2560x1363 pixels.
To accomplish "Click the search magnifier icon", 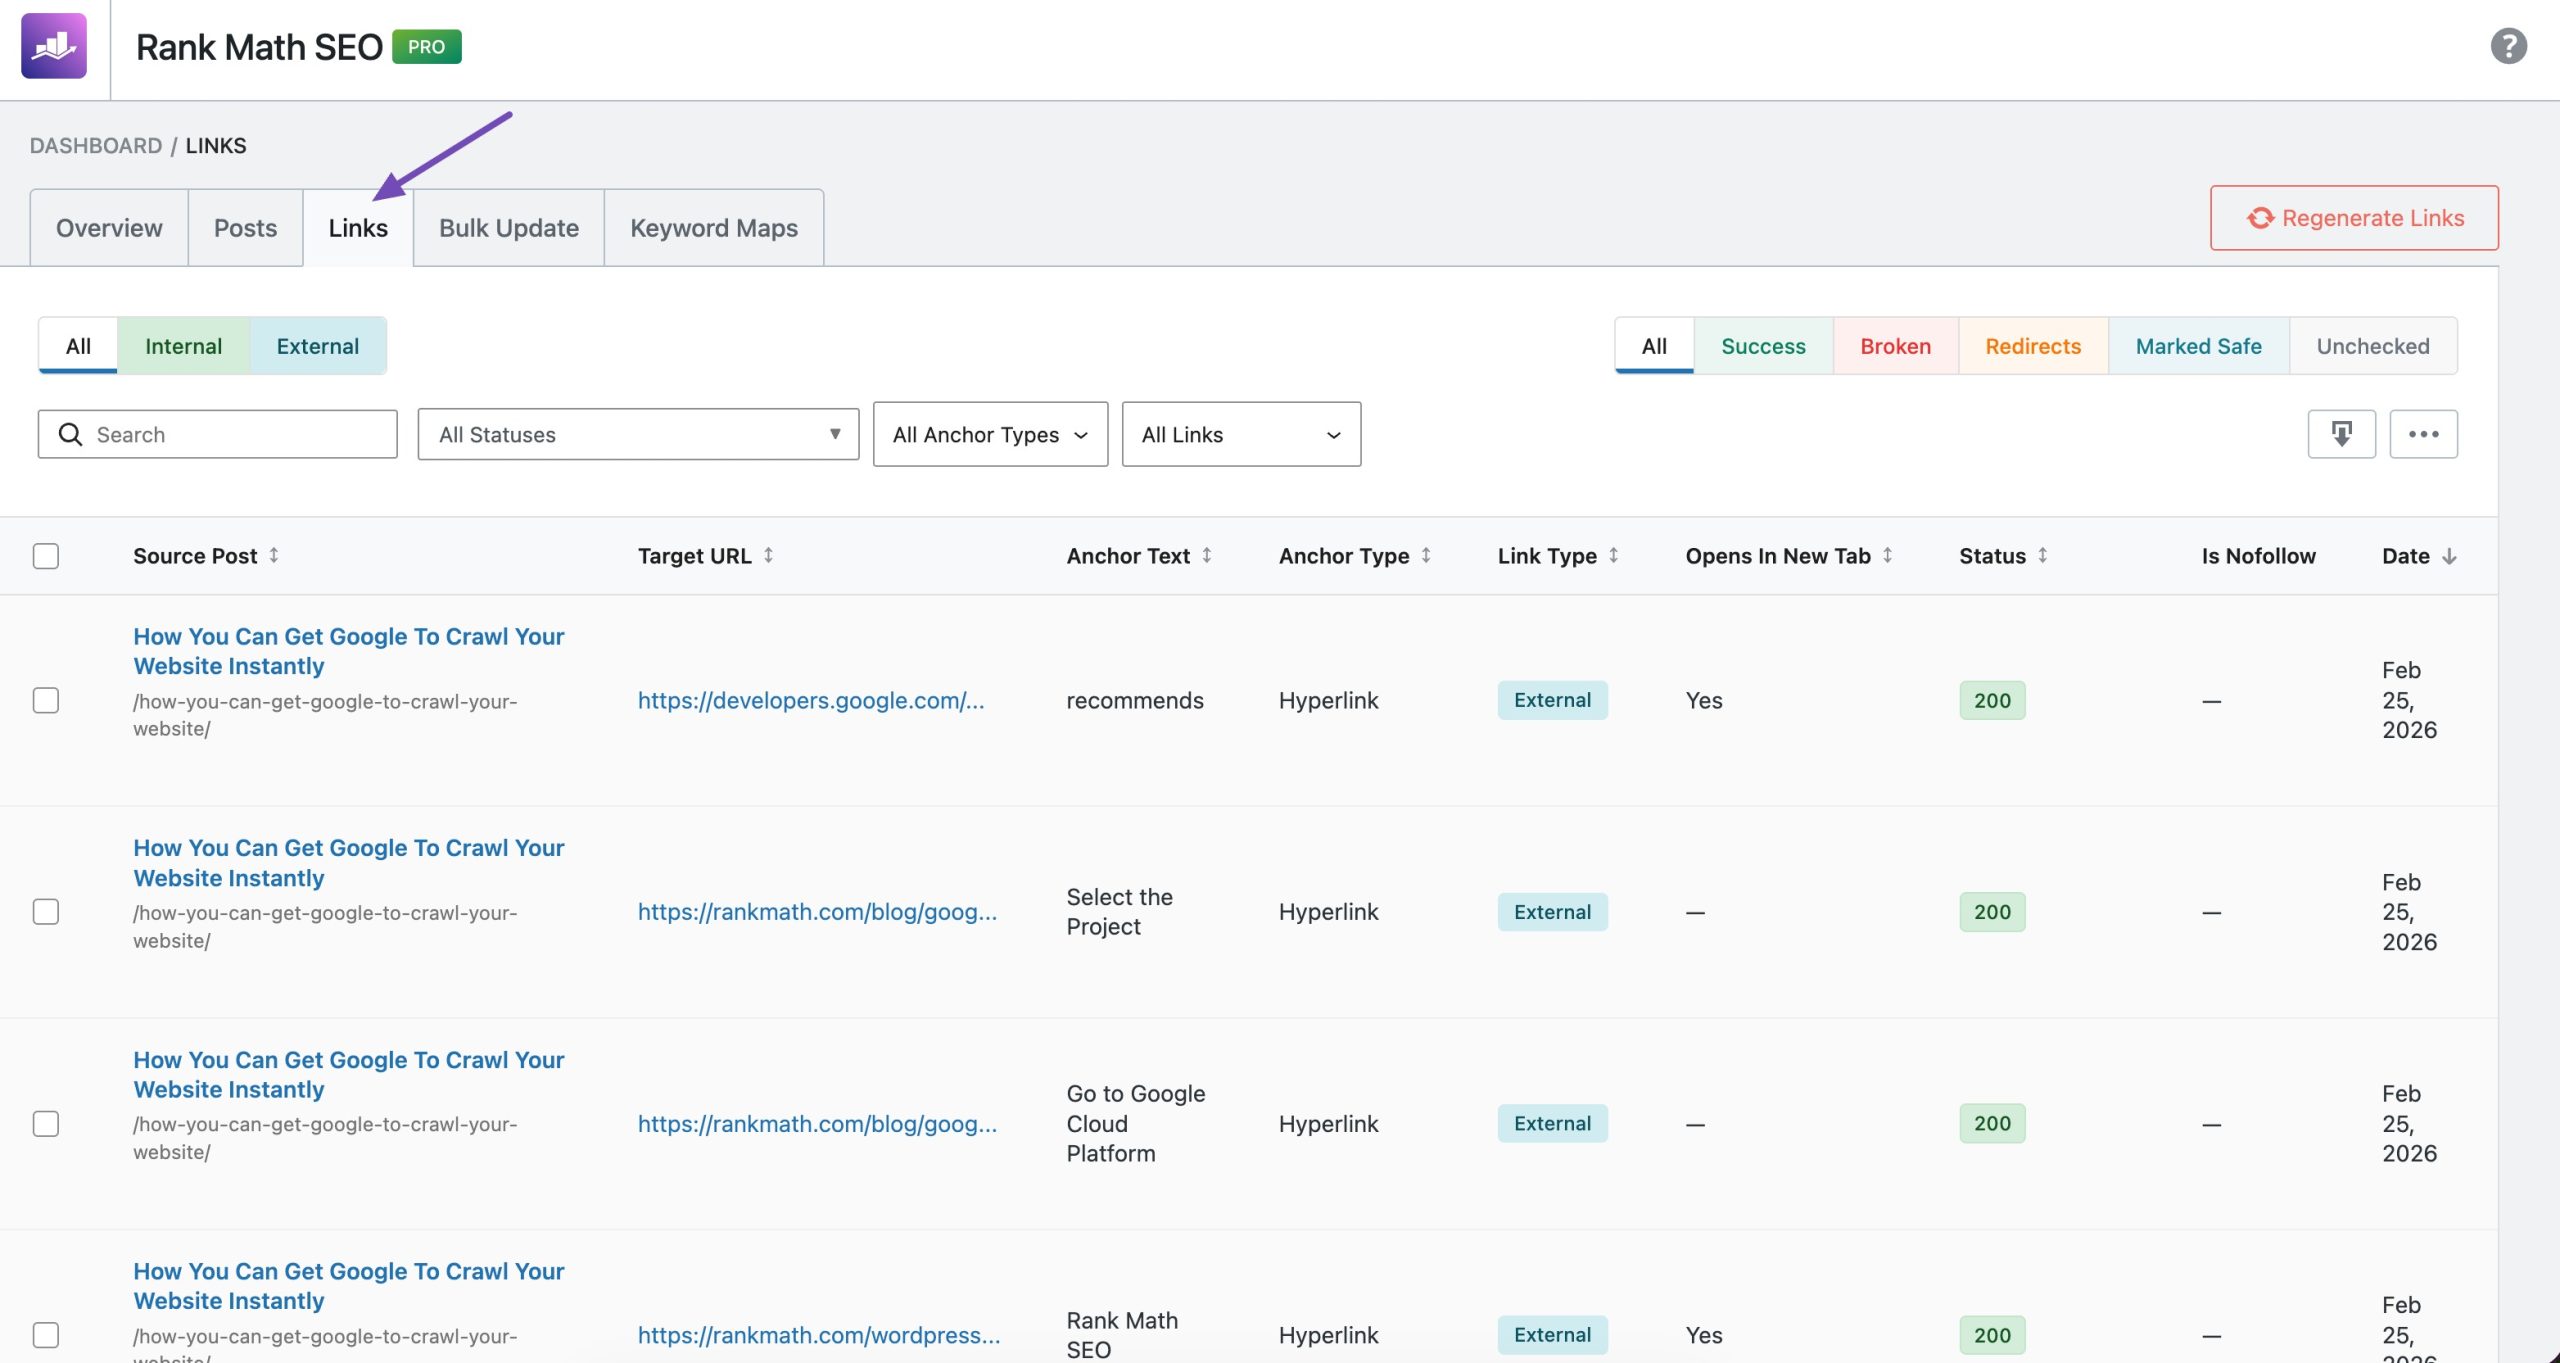I will [x=69, y=434].
